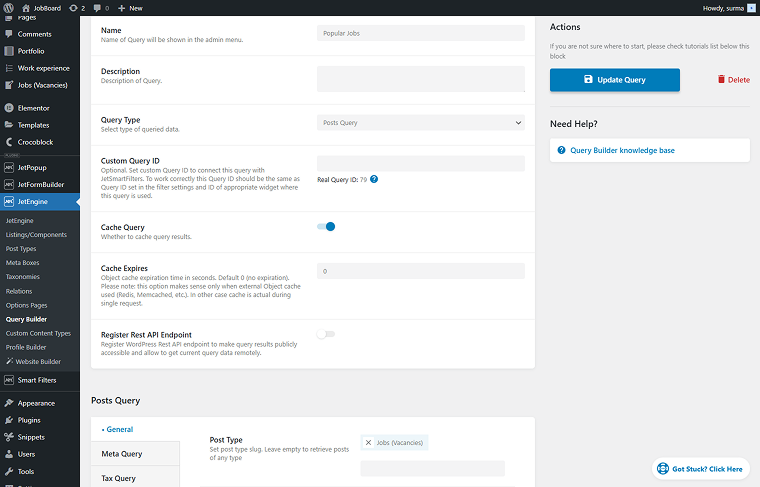
Task: Open the Custom Content Types submenu item
Action: coord(38,333)
